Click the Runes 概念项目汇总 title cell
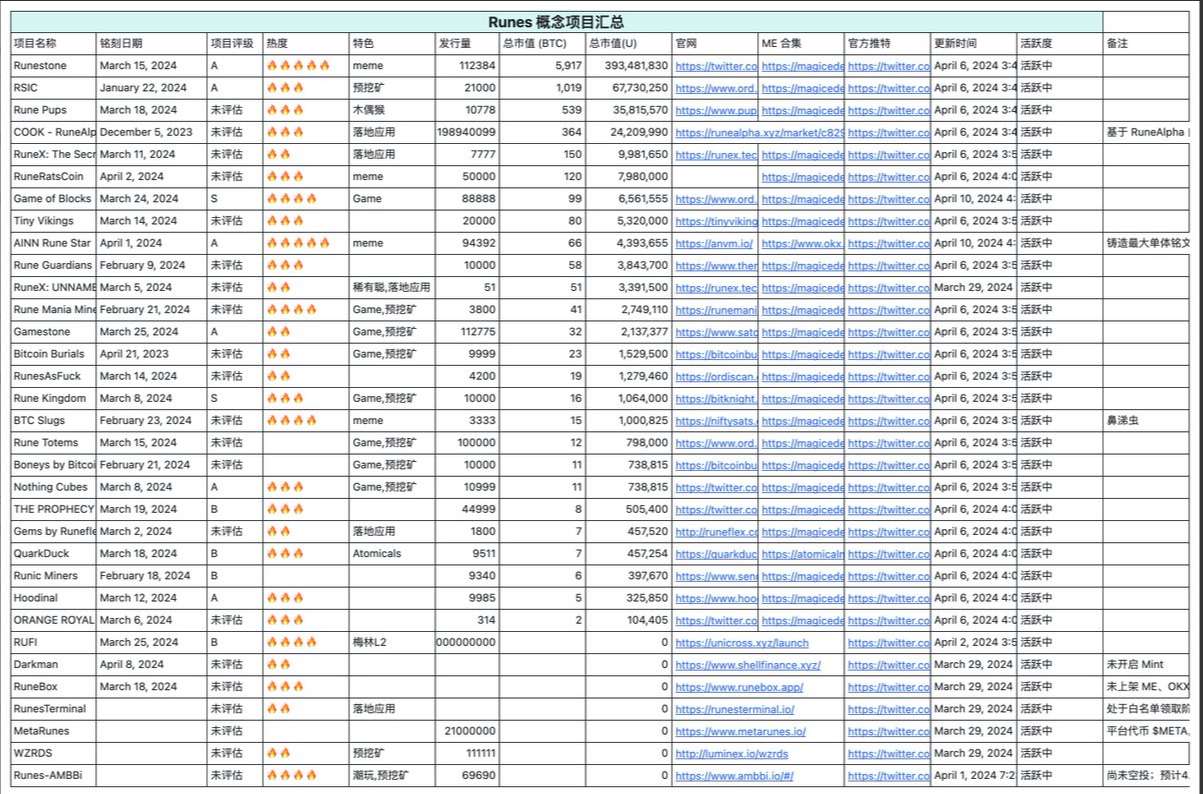The height and width of the screenshot is (794, 1203). [556, 22]
